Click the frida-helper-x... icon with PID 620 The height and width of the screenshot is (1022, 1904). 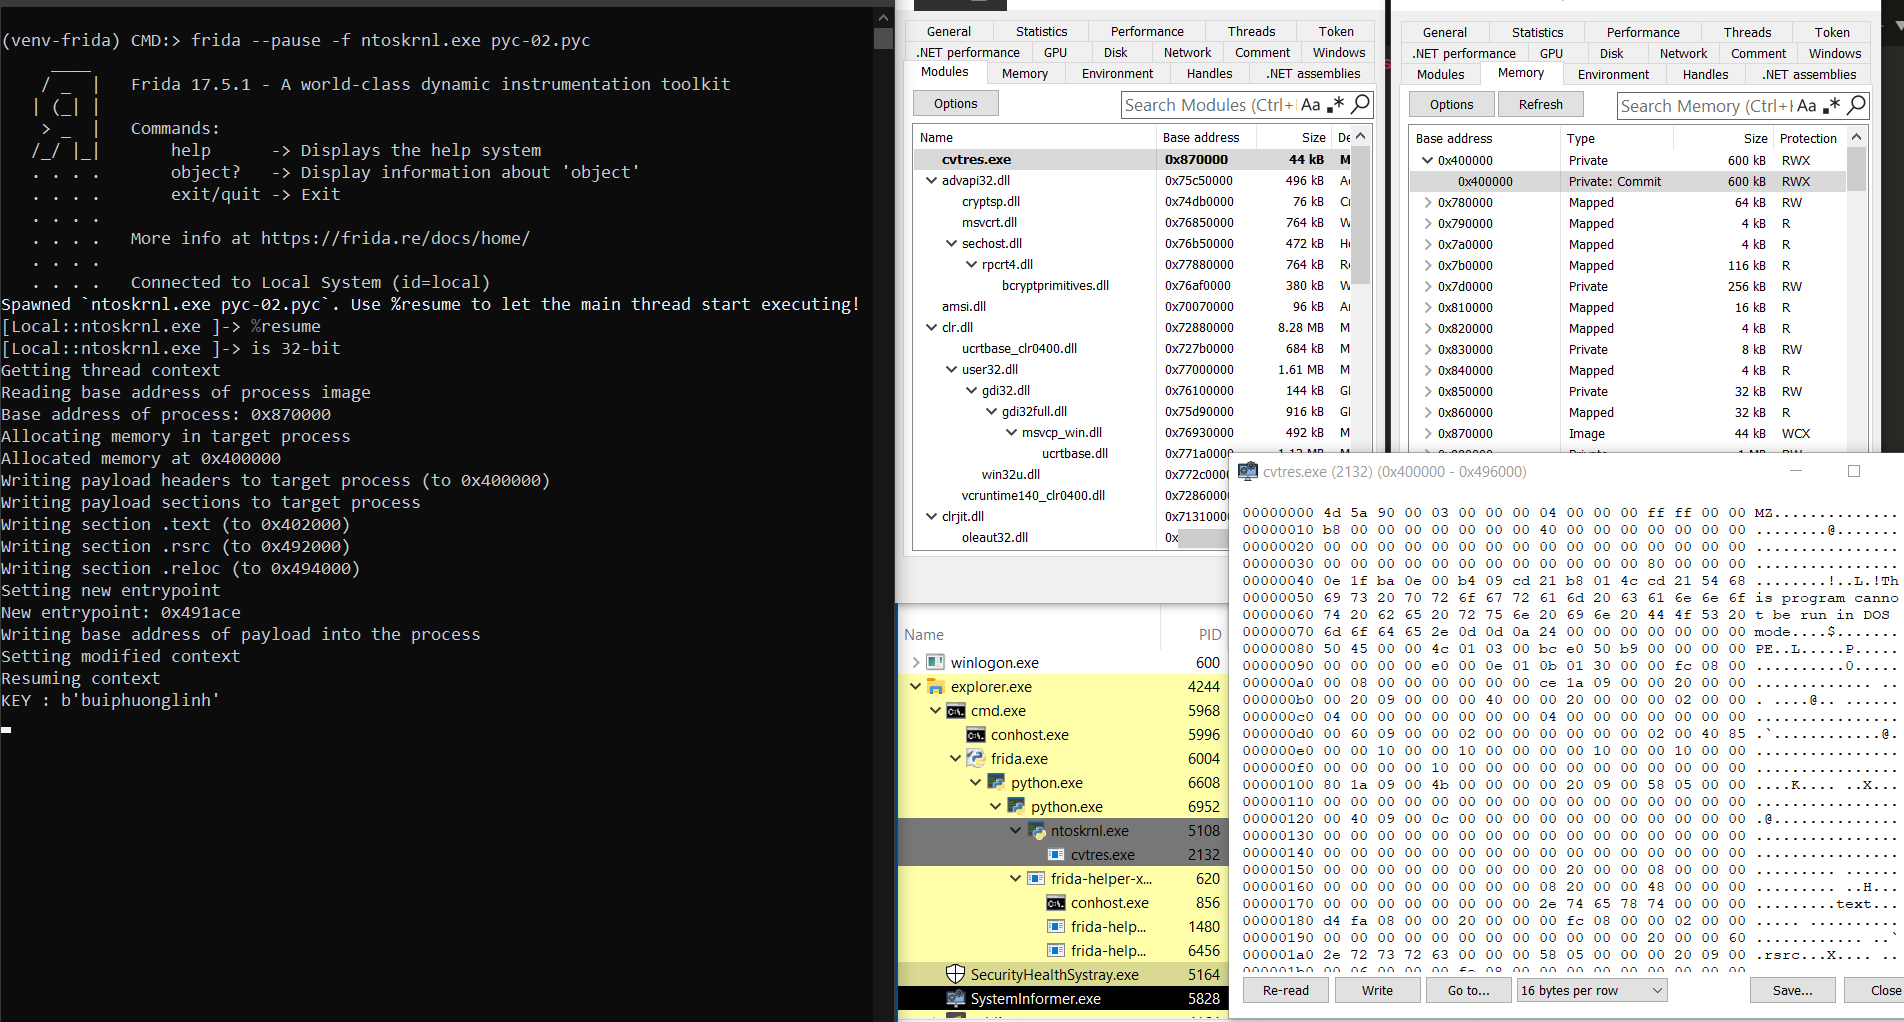1036,878
